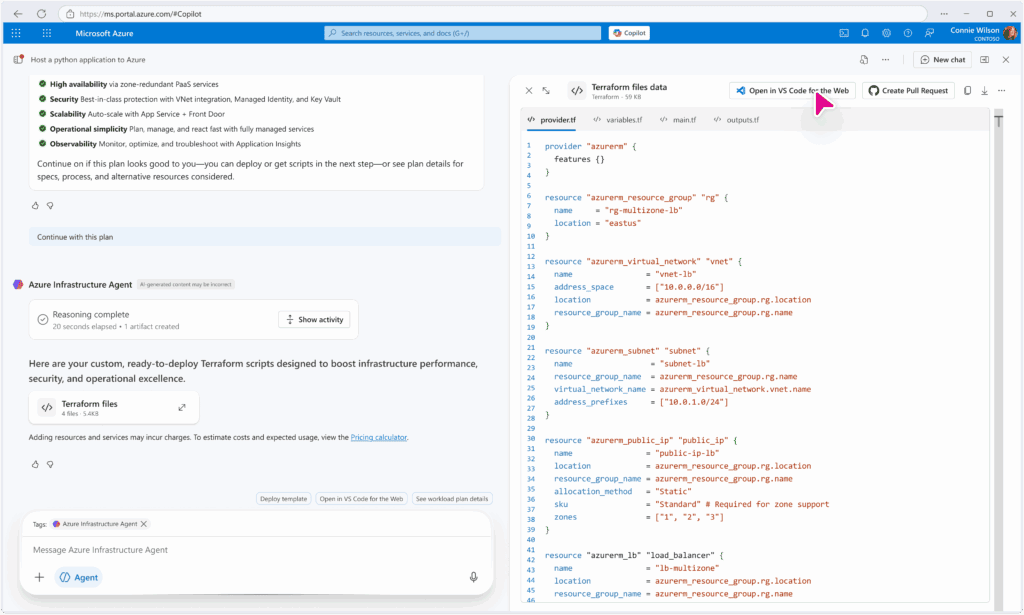Click See workload plan details chip
The width and height of the screenshot is (1024, 615).
pos(452,499)
